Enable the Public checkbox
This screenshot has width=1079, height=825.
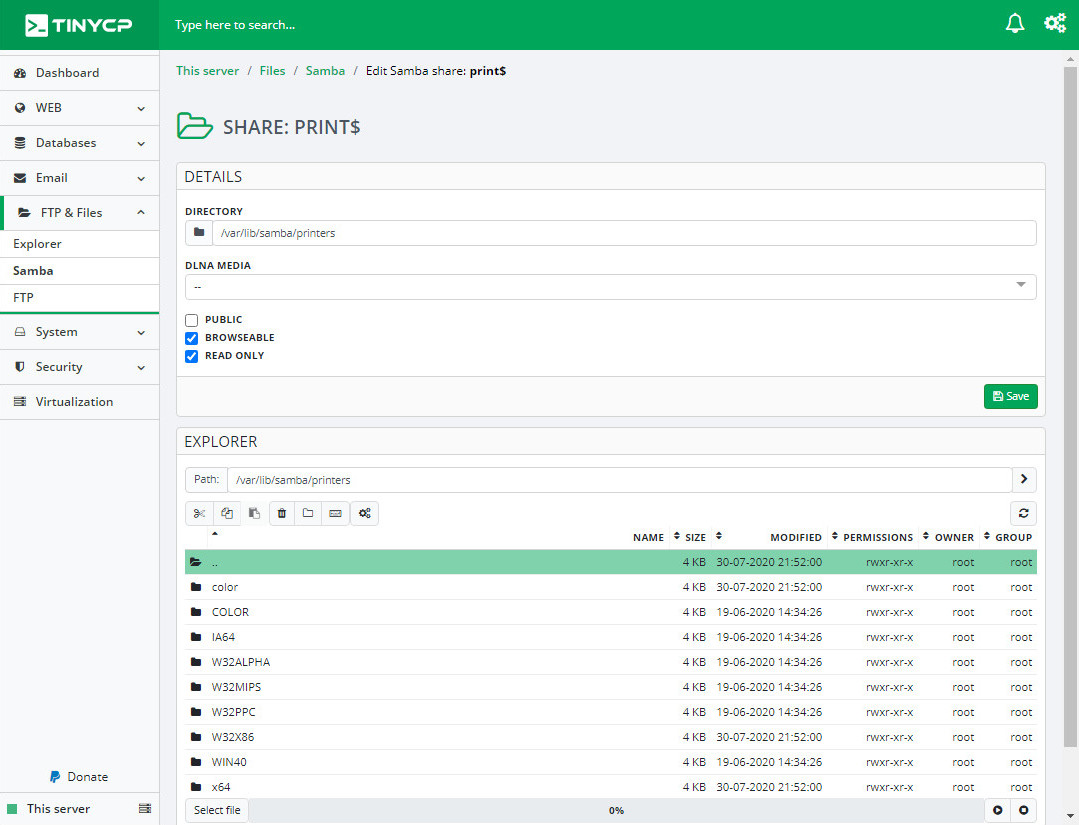(x=191, y=320)
